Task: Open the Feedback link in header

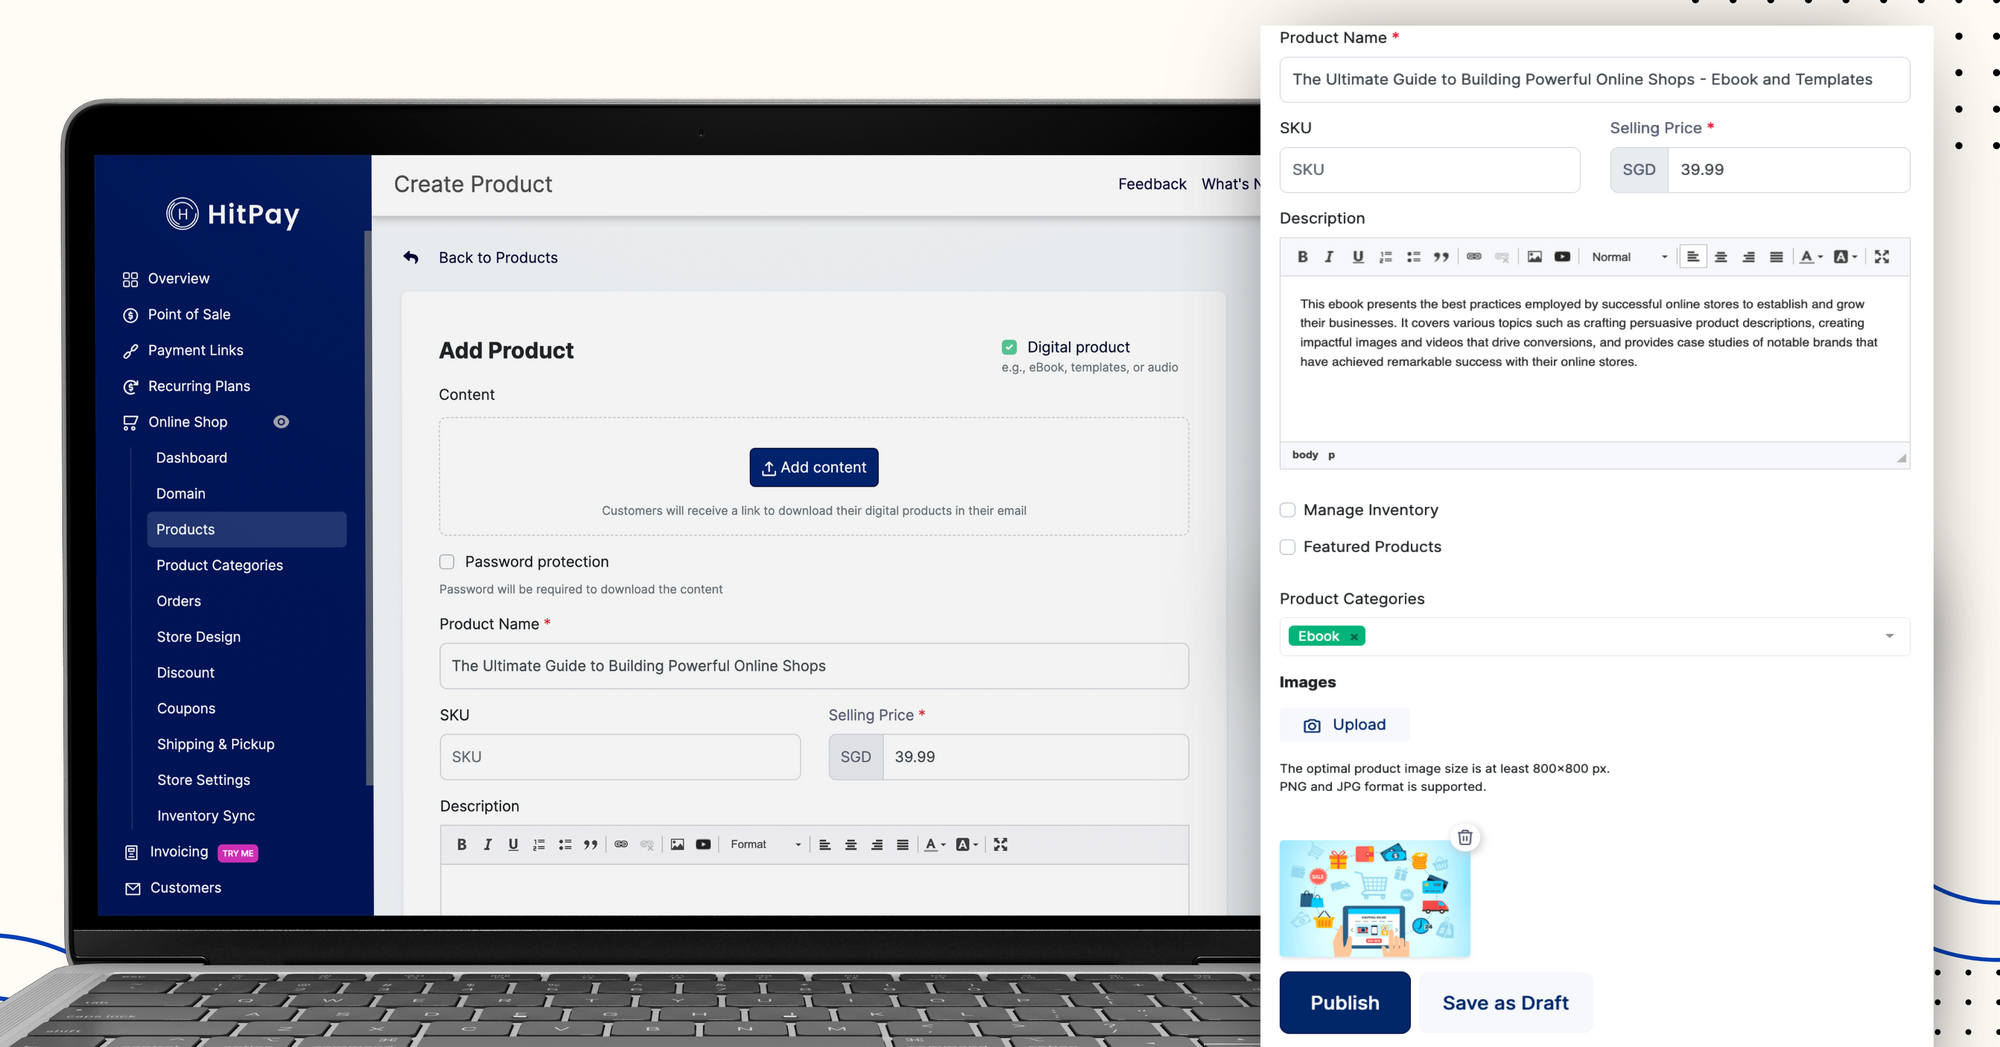Action: (x=1152, y=184)
